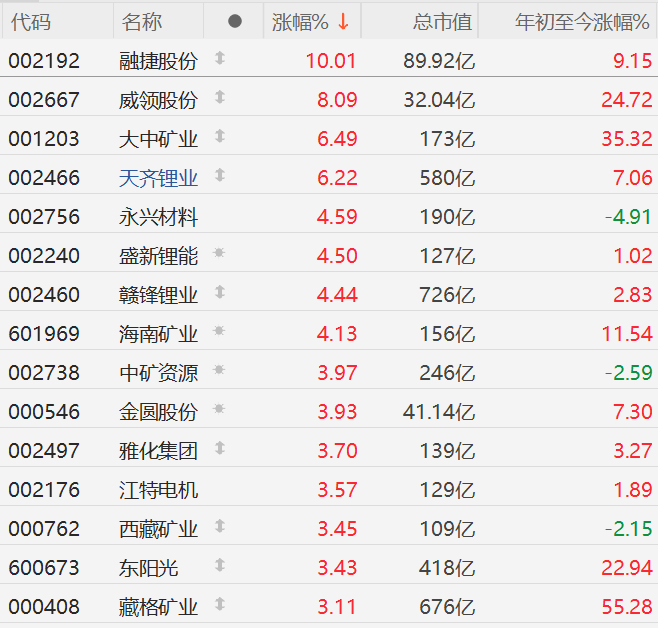The image size is (658, 628).
Task: Click the 名称 column header
Action: point(142,22)
